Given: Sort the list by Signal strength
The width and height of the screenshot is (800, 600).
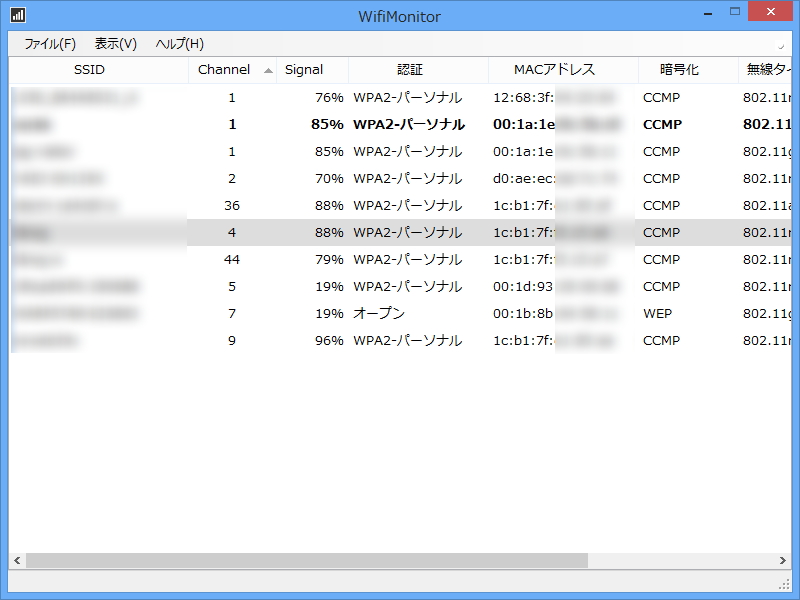Looking at the screenshot, I should (306, 70).
